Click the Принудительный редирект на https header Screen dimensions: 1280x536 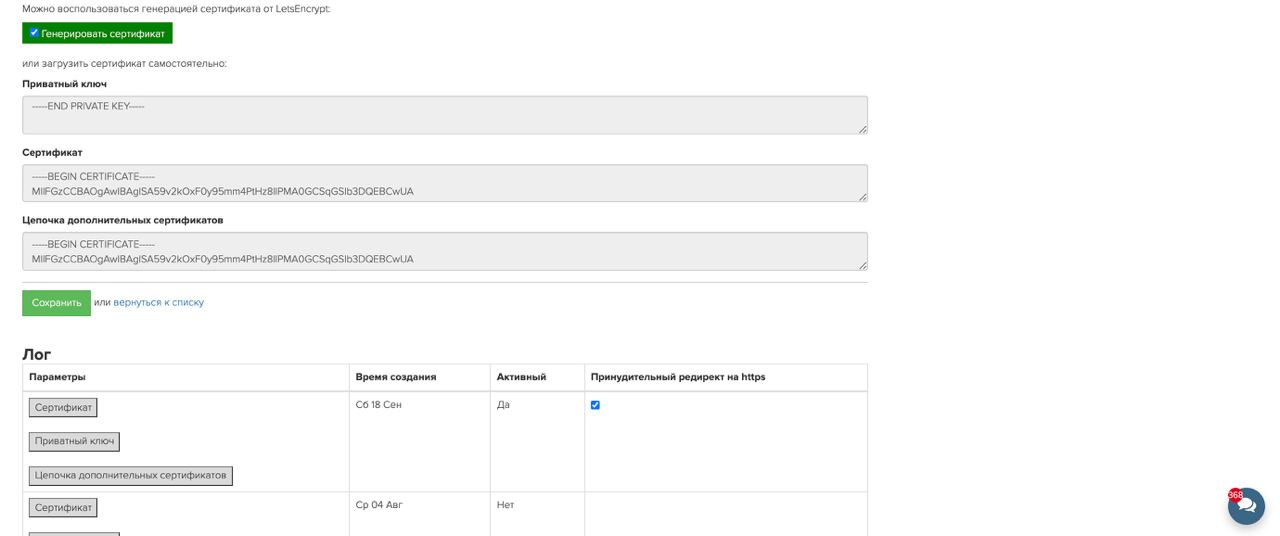pos(726,377)
